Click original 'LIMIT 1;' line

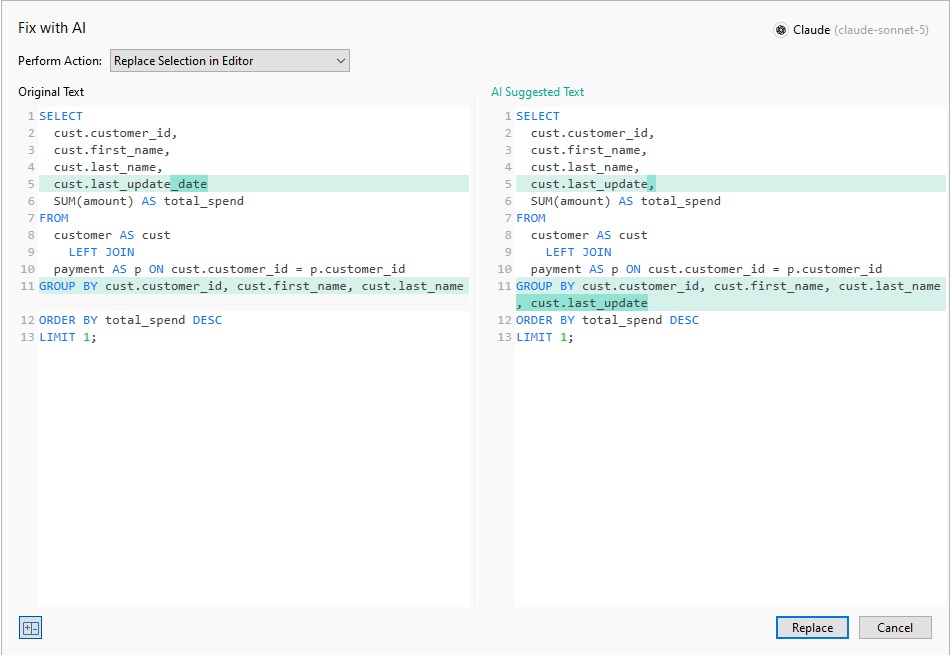(68, 337)
